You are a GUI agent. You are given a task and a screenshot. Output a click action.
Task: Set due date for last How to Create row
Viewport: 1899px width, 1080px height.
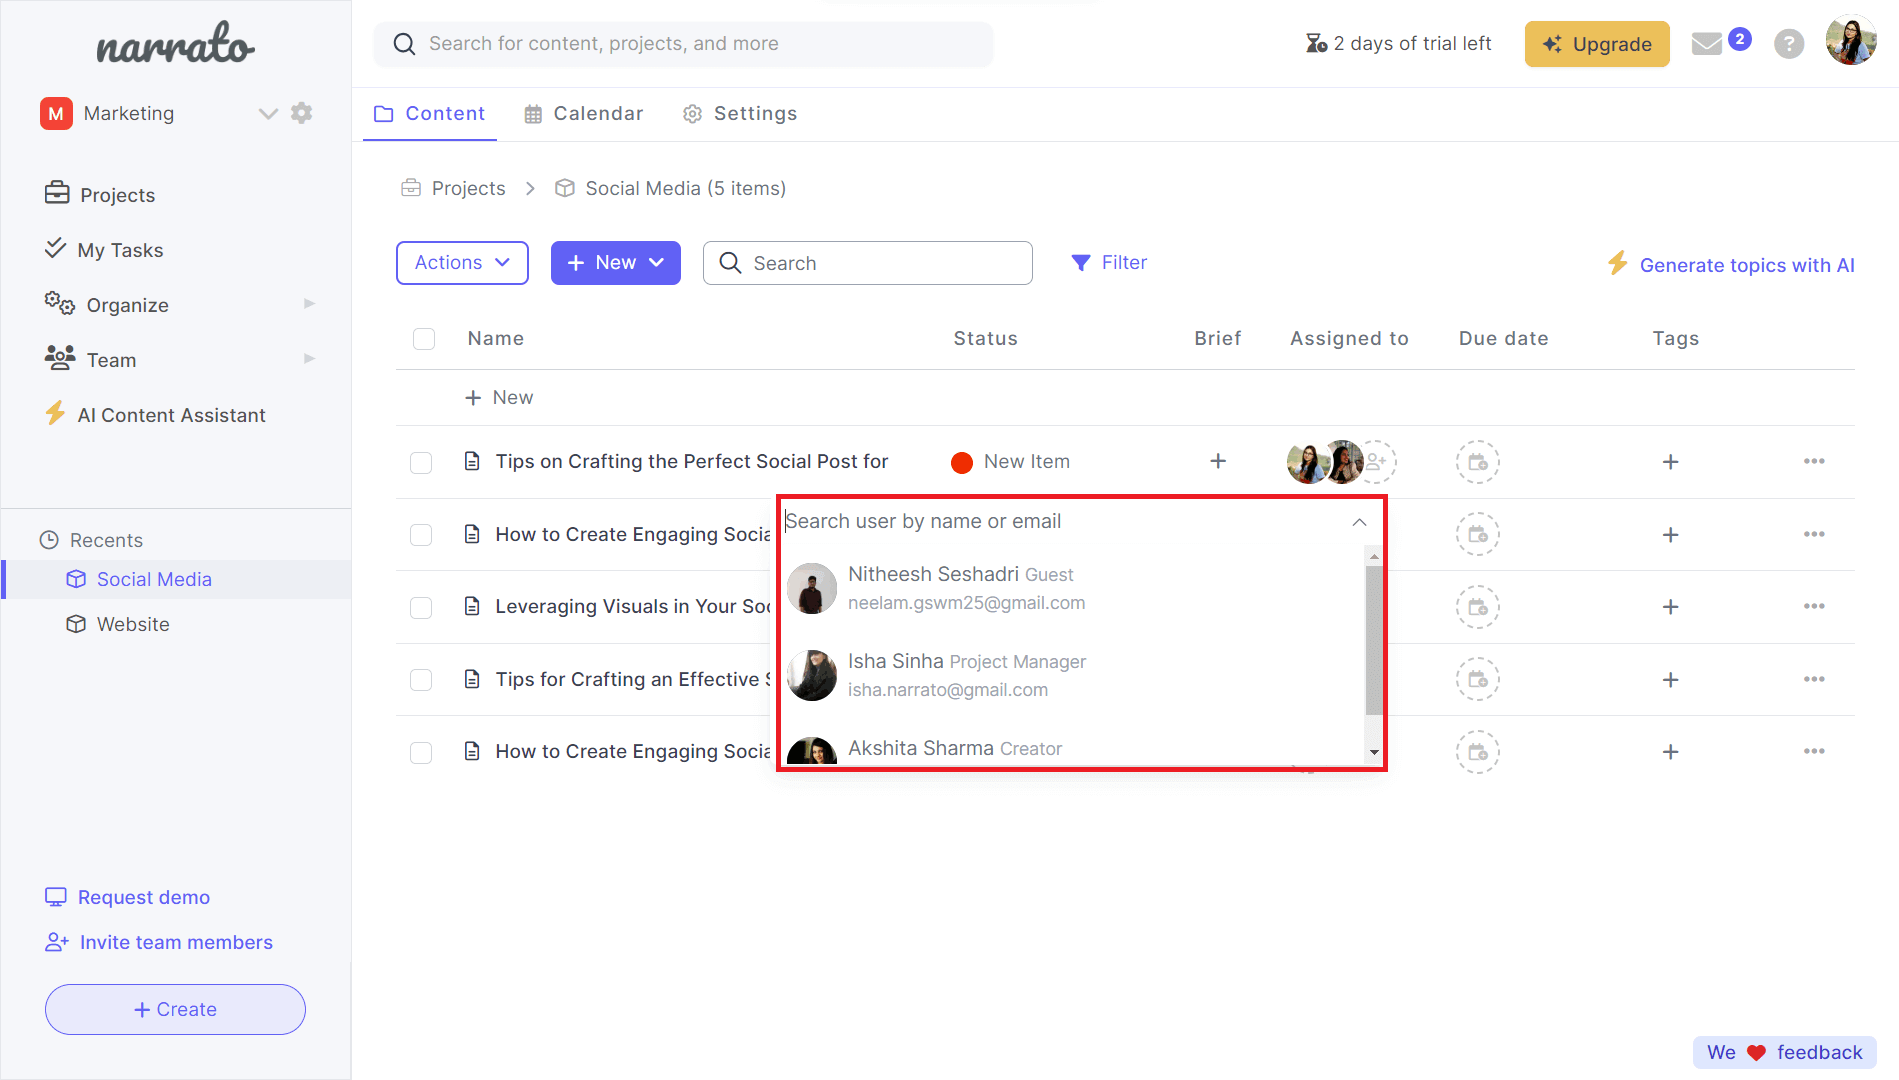click(1478, 752)
